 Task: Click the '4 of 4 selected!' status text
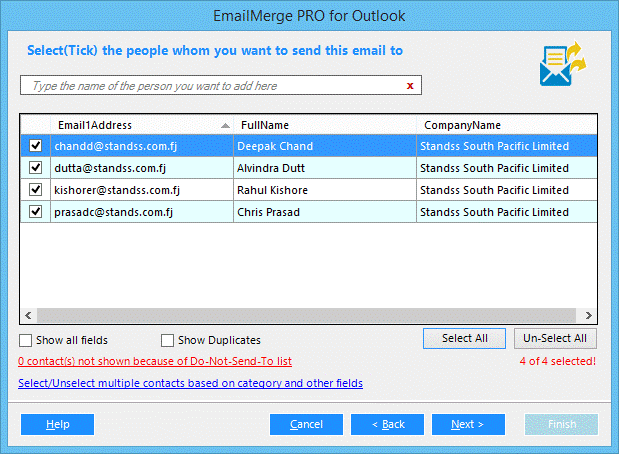tap(557, 361)
